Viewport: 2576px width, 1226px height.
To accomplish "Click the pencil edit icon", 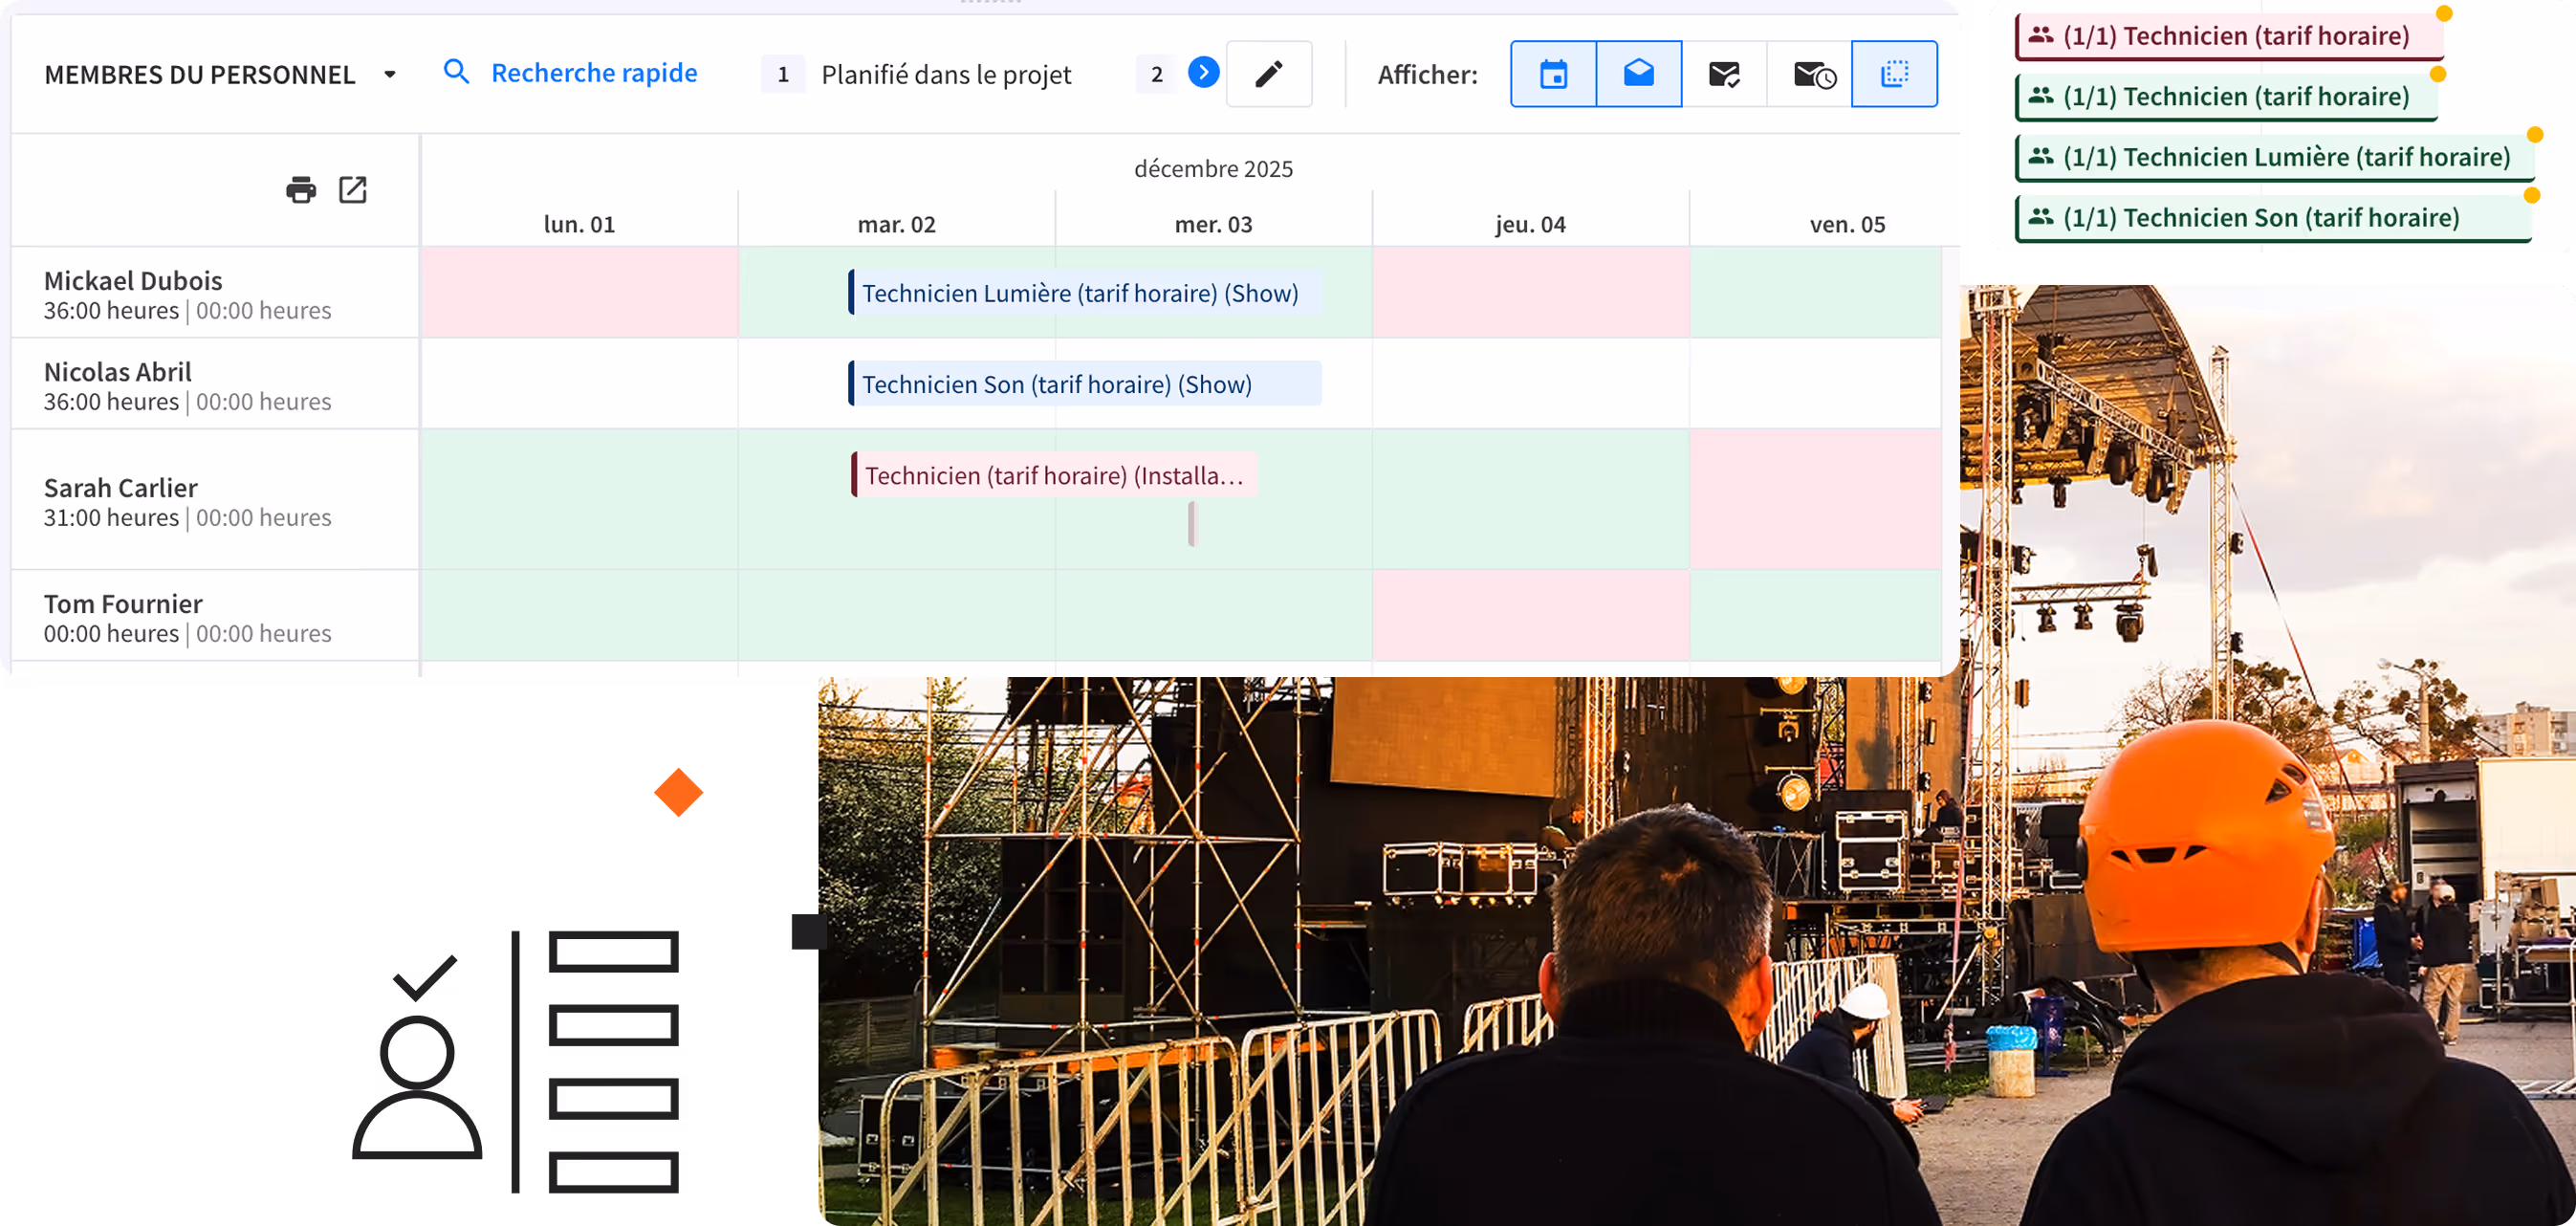I will click(1268, 74).
